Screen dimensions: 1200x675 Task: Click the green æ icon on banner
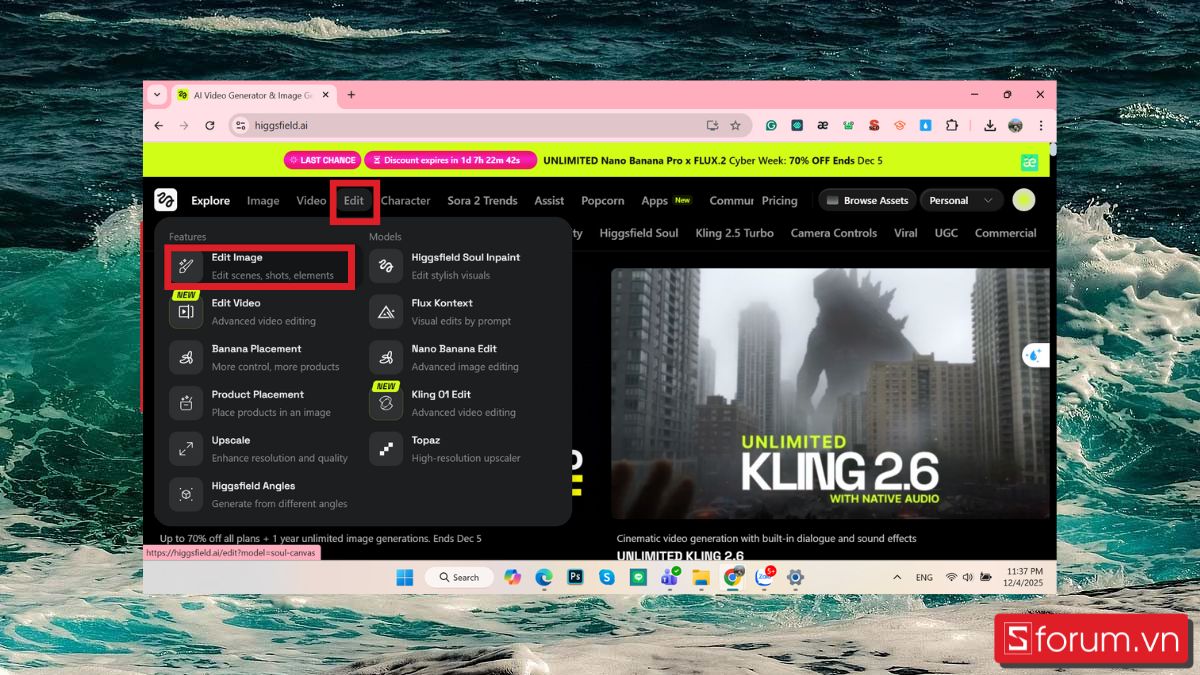tap(1029, 161)
